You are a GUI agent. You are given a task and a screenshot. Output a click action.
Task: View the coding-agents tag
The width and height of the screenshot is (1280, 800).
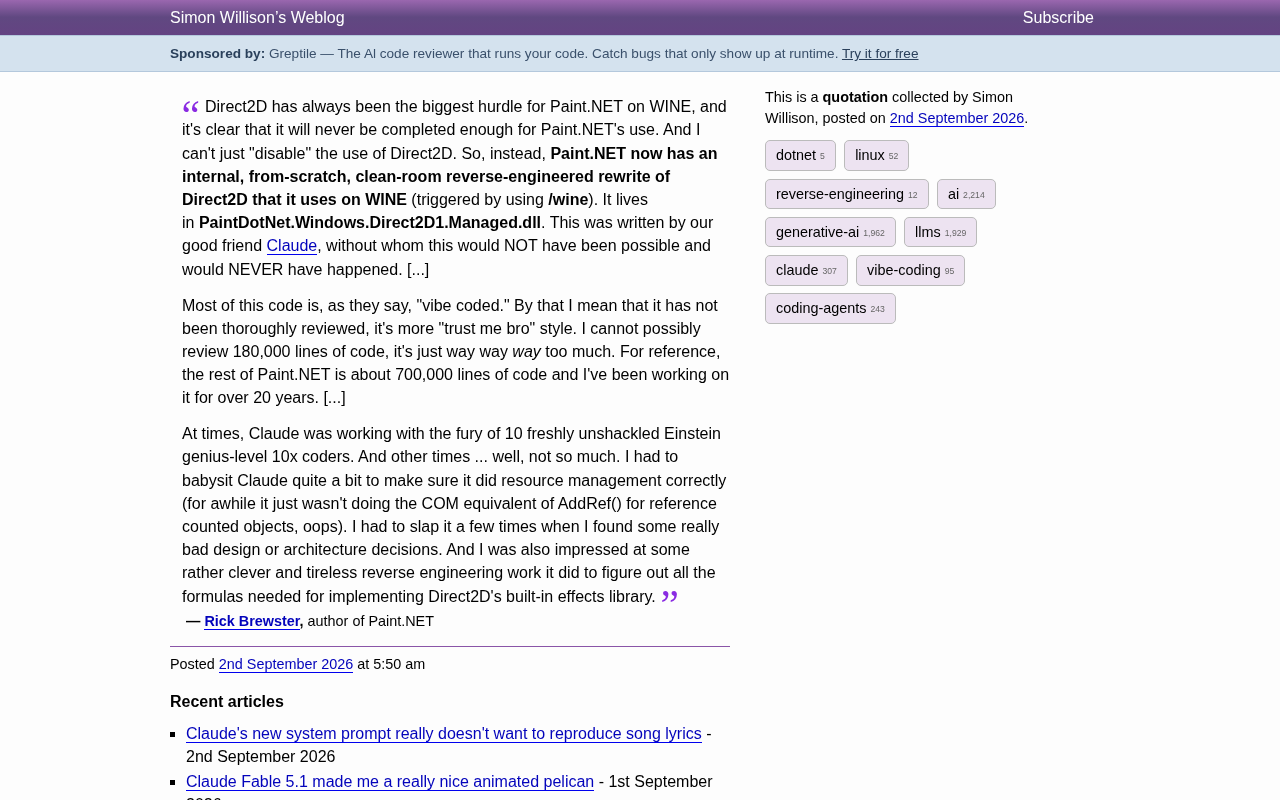coord(830,308)
